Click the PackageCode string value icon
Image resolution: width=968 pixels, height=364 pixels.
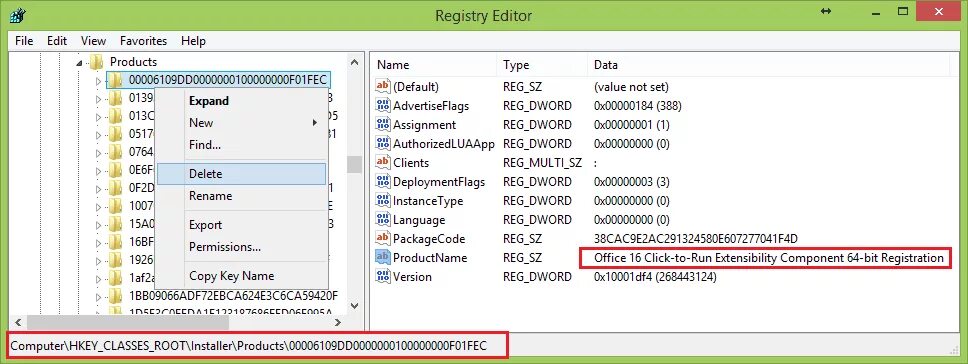point(383,239)
